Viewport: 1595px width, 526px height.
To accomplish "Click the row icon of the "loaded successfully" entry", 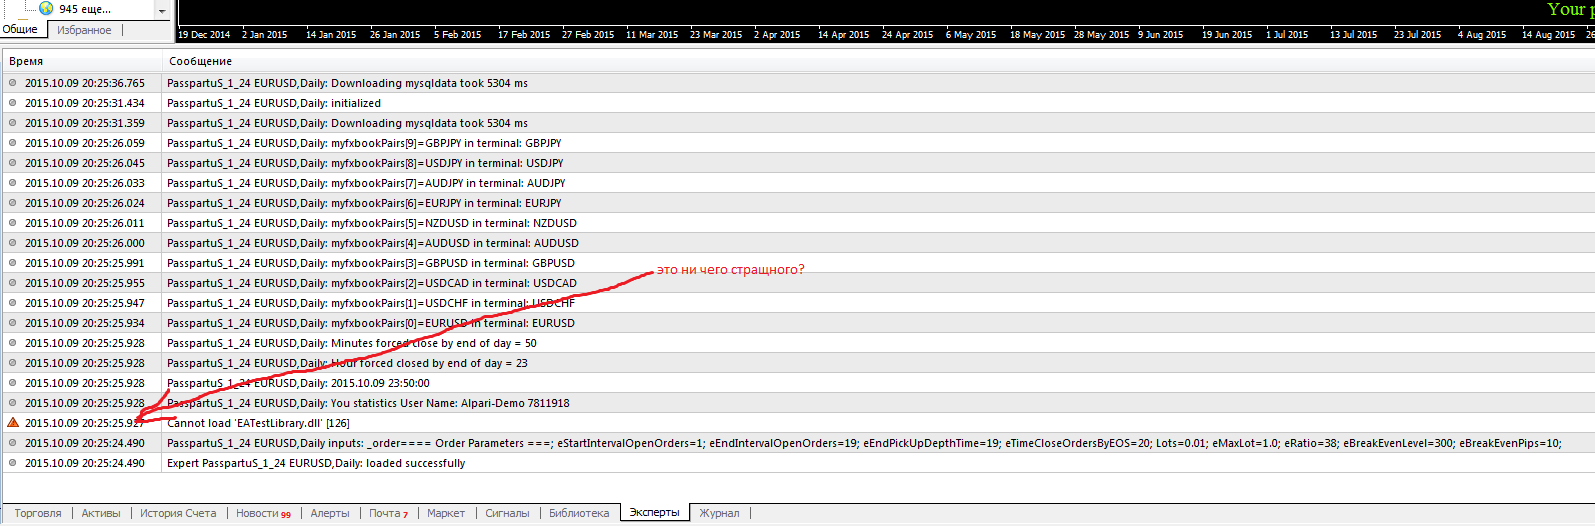I will coord(13,463).
